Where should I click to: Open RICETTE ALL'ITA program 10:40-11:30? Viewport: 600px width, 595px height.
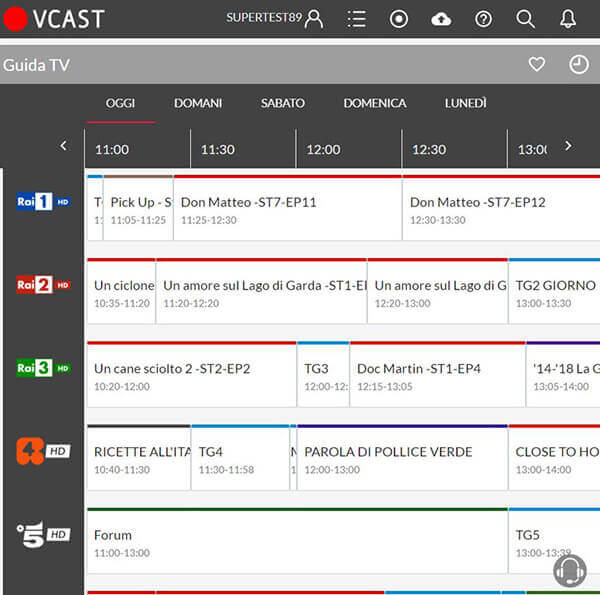[x=139, y=458]
